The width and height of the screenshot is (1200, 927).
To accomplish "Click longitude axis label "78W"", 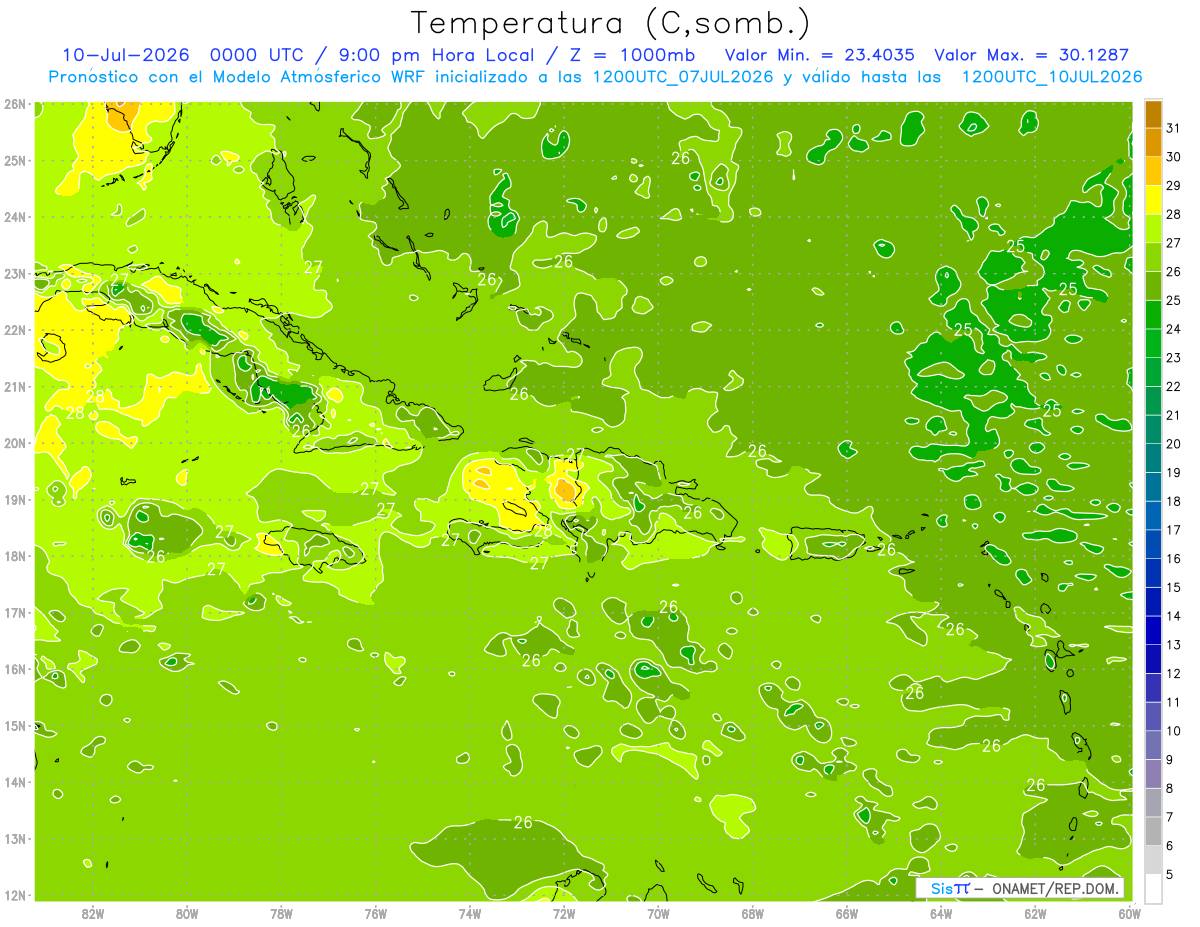I will point(281,913).
